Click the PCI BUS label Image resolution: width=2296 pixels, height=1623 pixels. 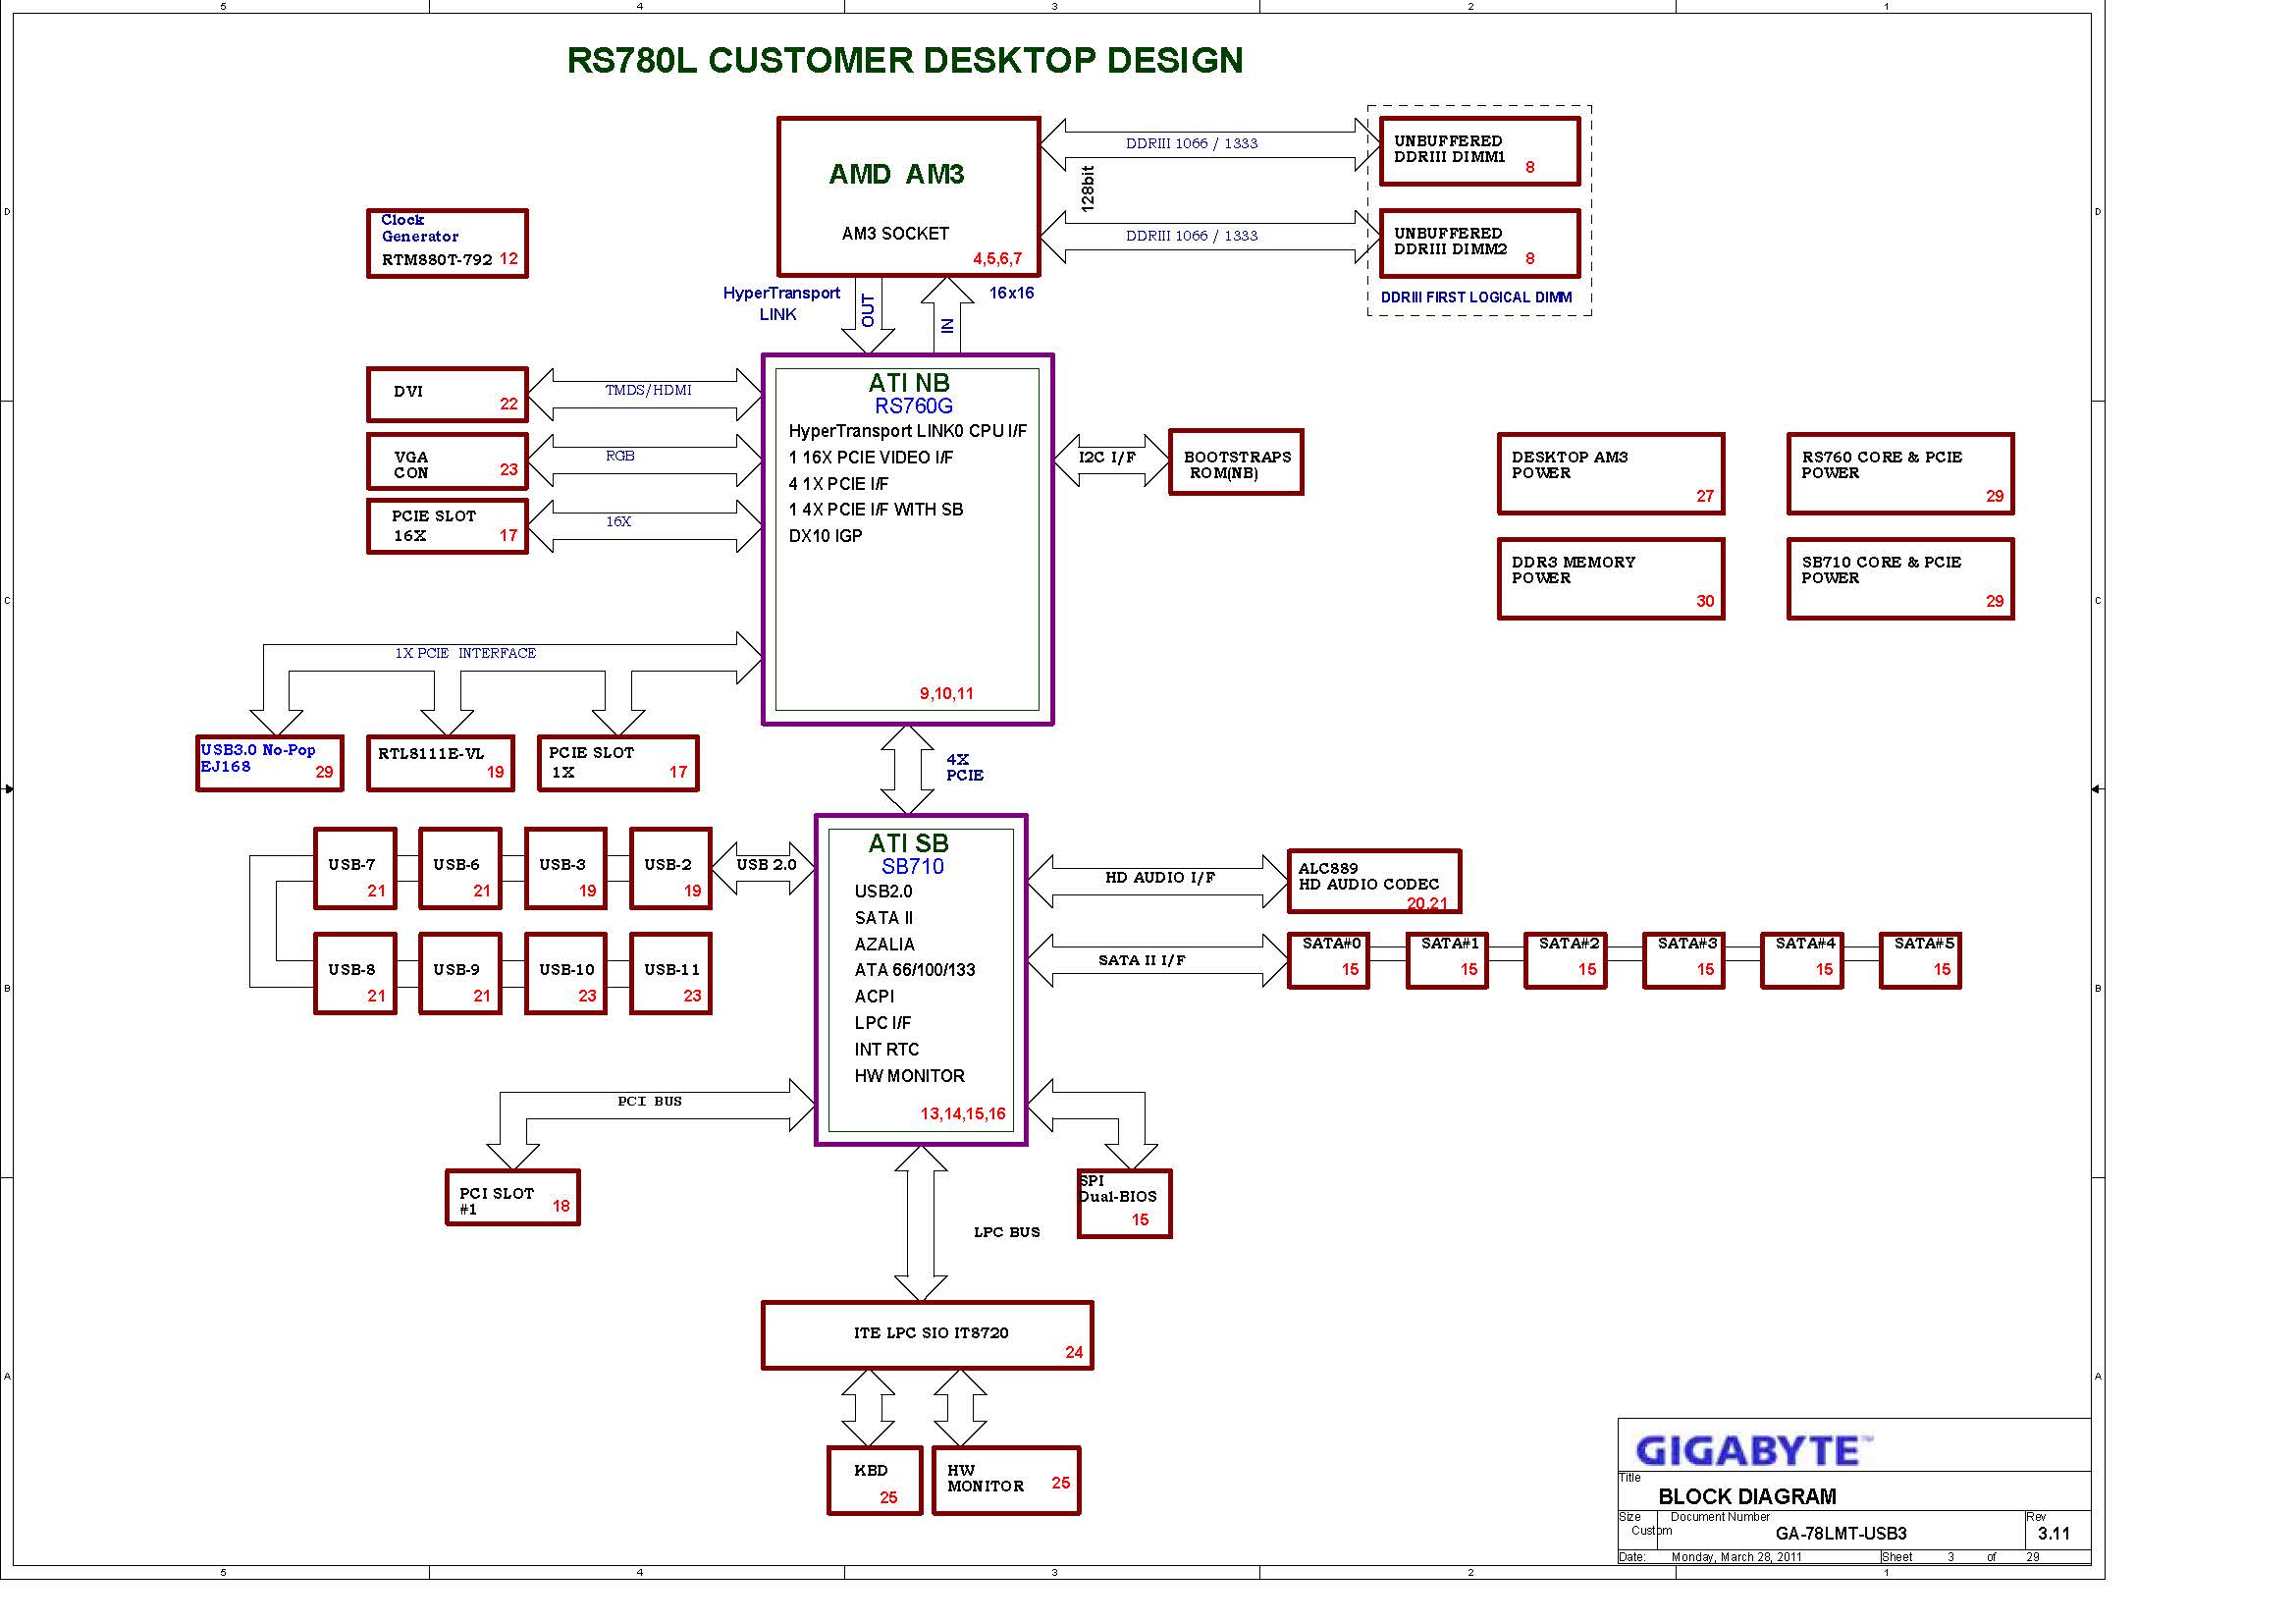pos(649,1101)
